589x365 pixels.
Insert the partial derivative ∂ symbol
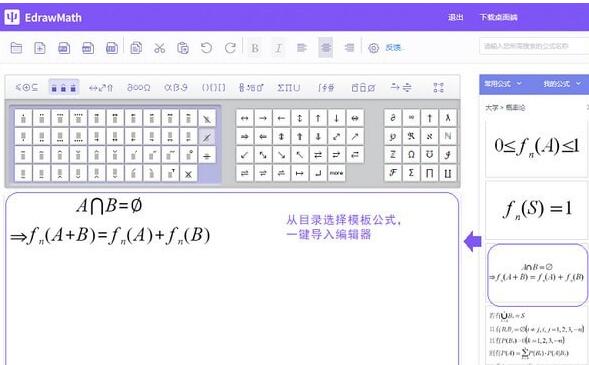[x=393, y=118]
